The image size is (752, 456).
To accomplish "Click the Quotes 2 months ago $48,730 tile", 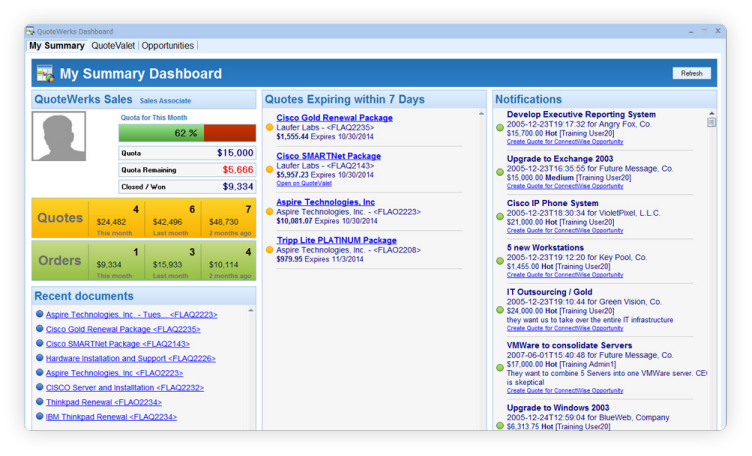I will 229,219.
